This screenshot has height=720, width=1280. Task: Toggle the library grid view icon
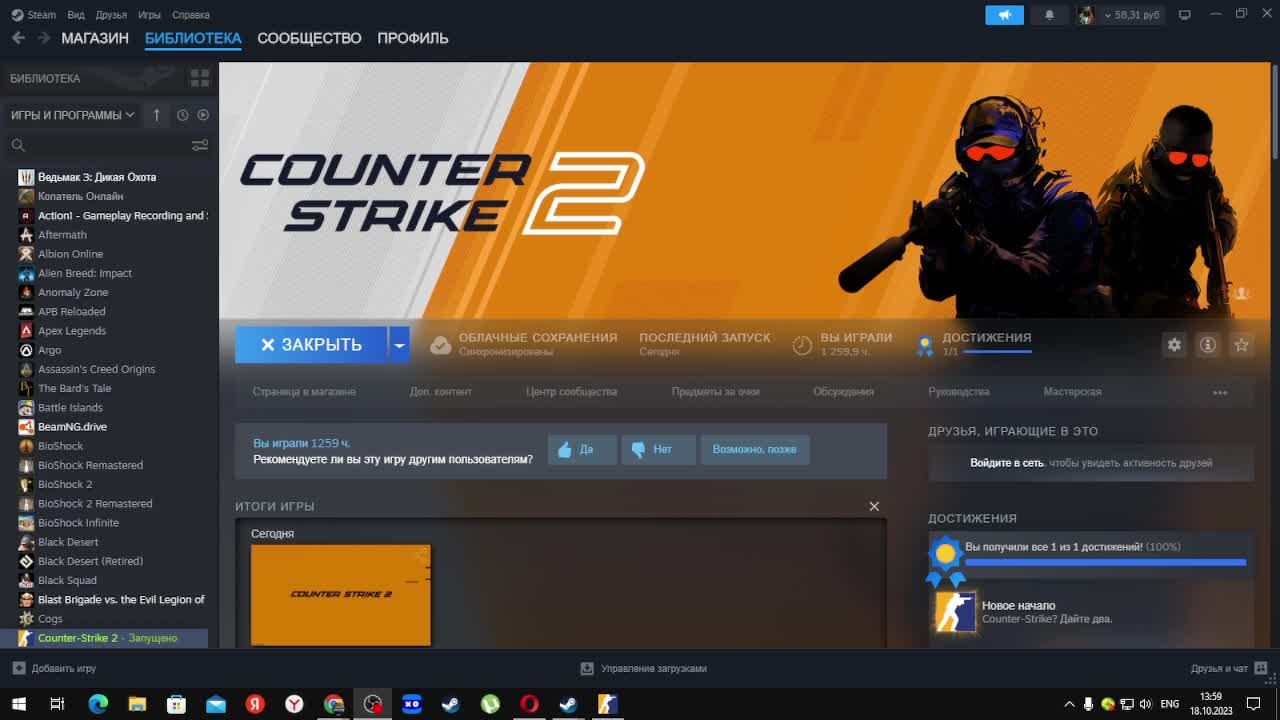click(200, 78)
